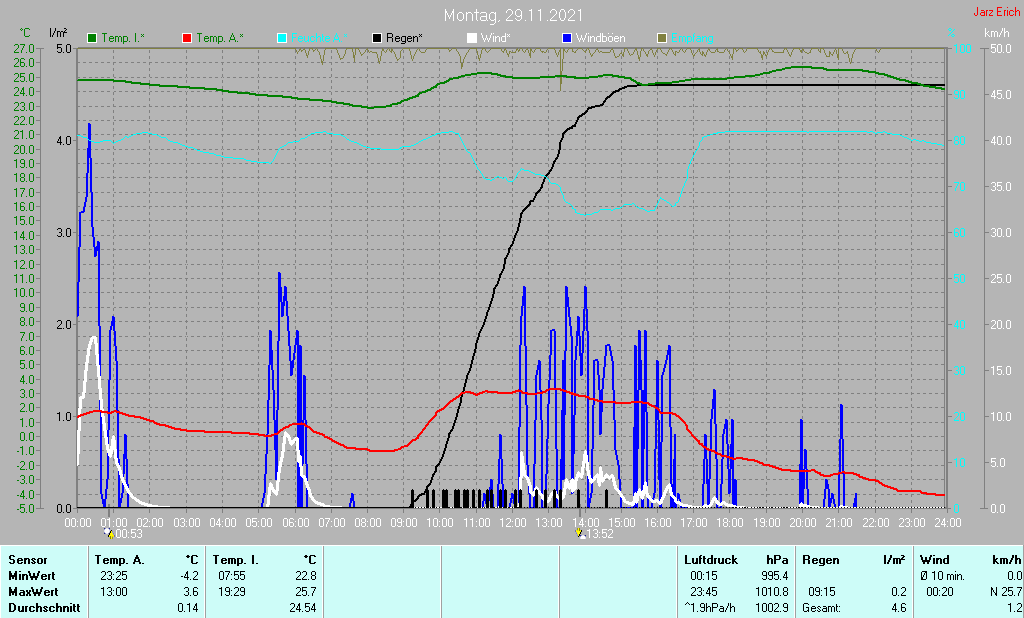Click the red Temp. A.* legend swatch

pos(187,38)
